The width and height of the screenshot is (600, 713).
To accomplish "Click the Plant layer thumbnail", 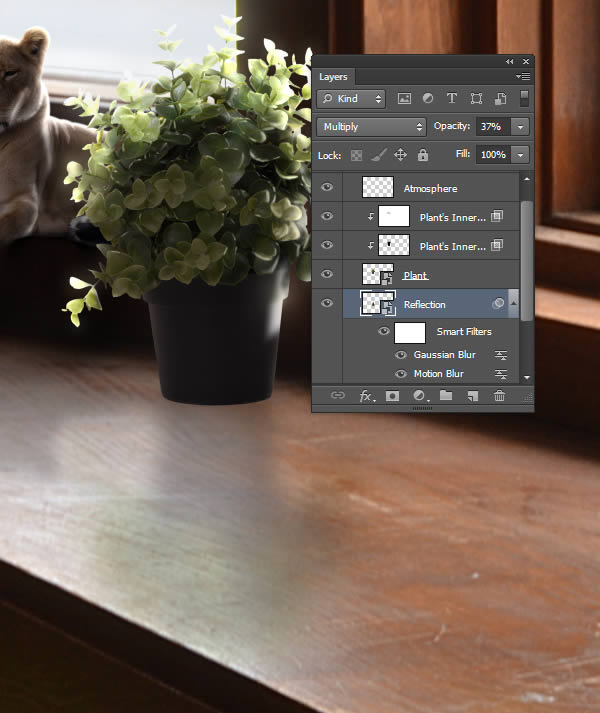I will 378,274.
